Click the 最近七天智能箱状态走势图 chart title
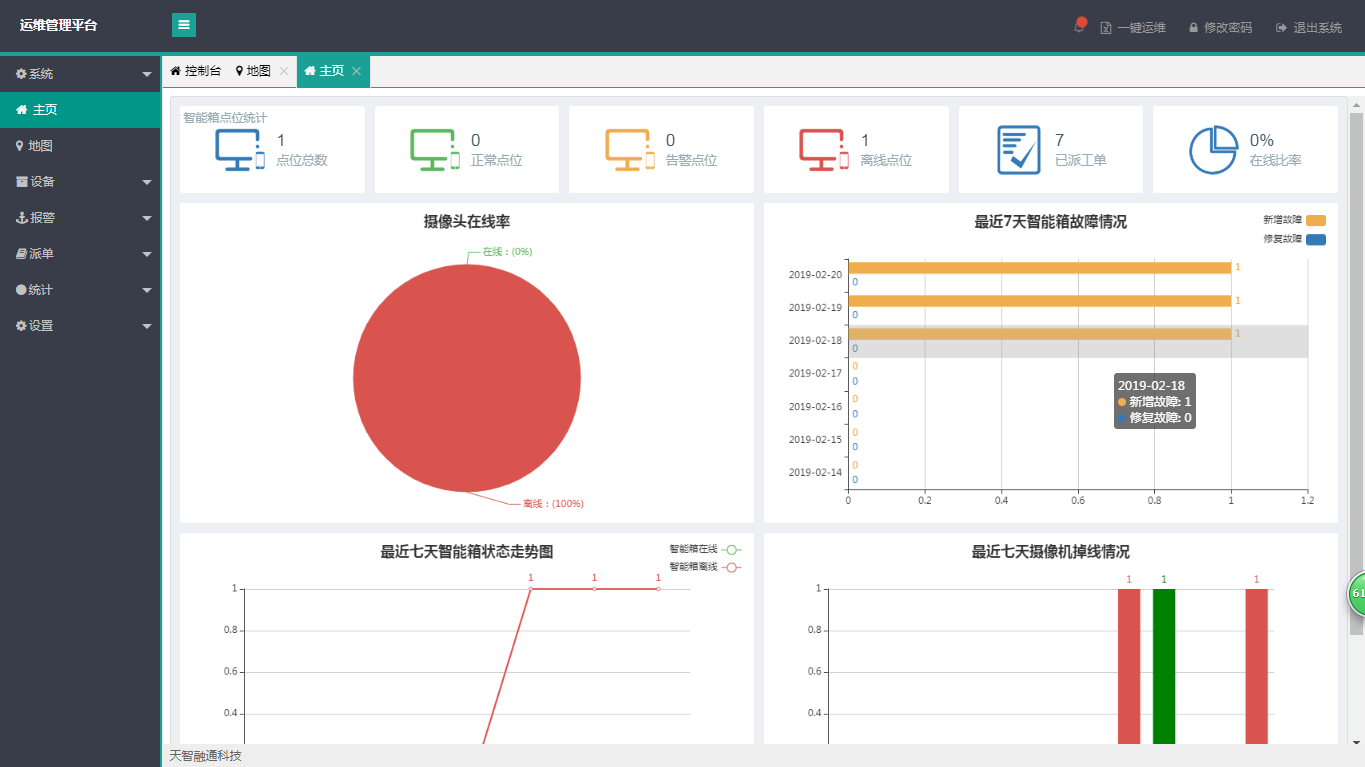 point(467,552)
